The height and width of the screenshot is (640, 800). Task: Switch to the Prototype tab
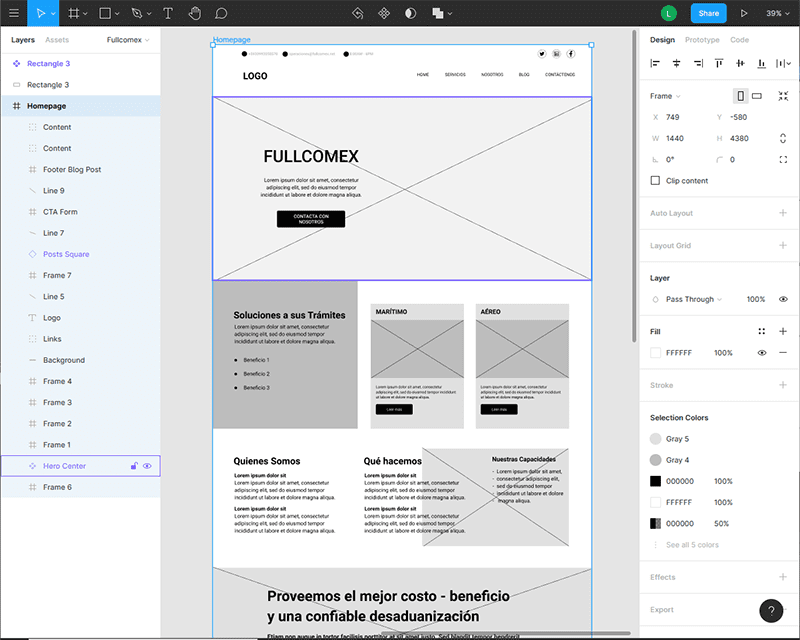(x=701, y=40)
